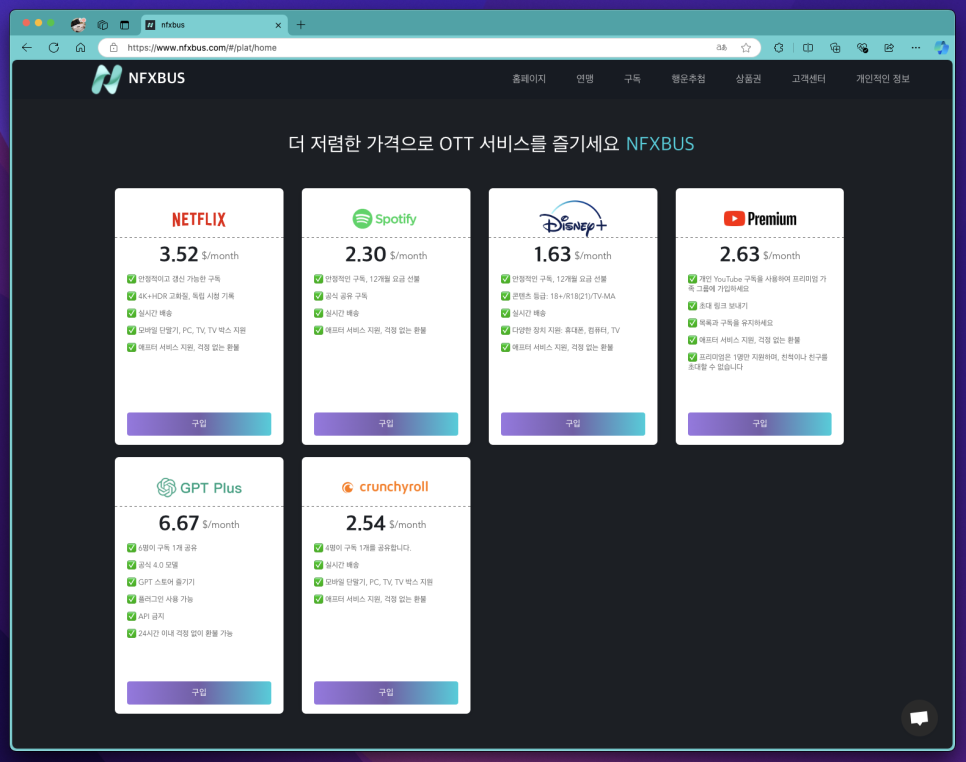Select the nfxbus browser tab
The height and width of the screenshot is (762, 966).
coord(213,25)
